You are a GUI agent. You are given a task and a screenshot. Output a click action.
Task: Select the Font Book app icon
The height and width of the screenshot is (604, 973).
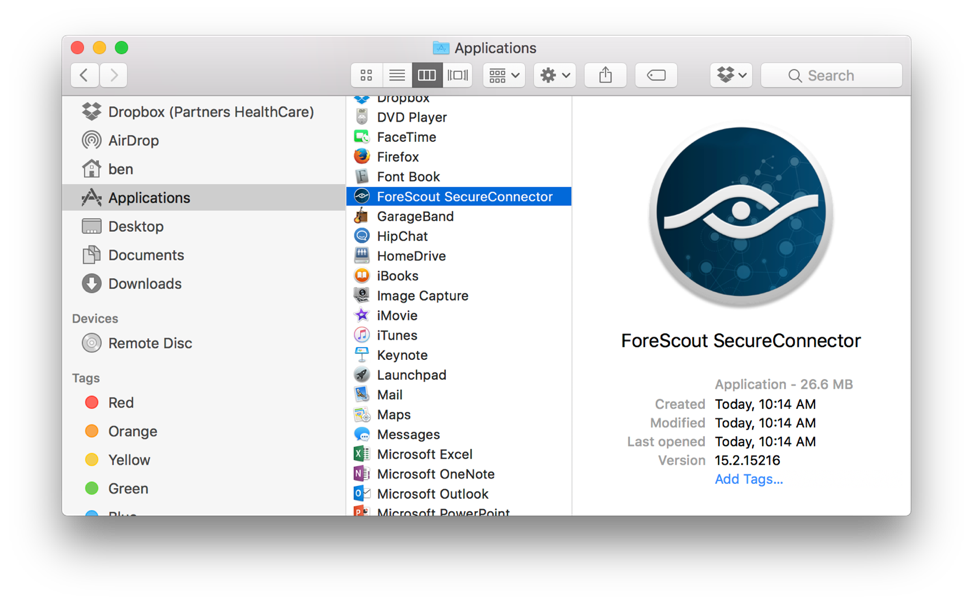tap(362, 176)
